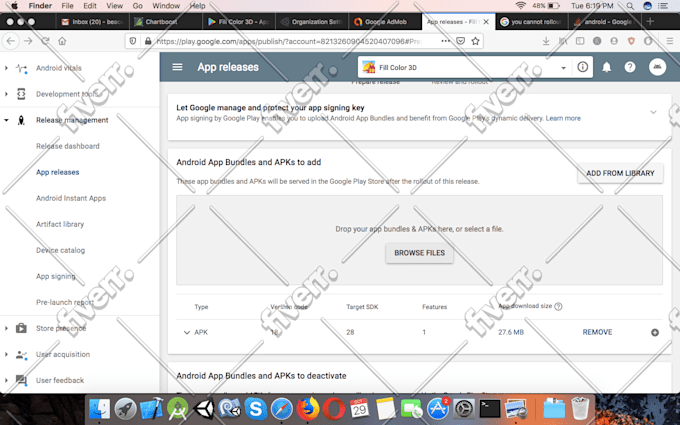680x425 pixels.
Task: Go to Release dashboard in sidebar
Action: (68, 146)
